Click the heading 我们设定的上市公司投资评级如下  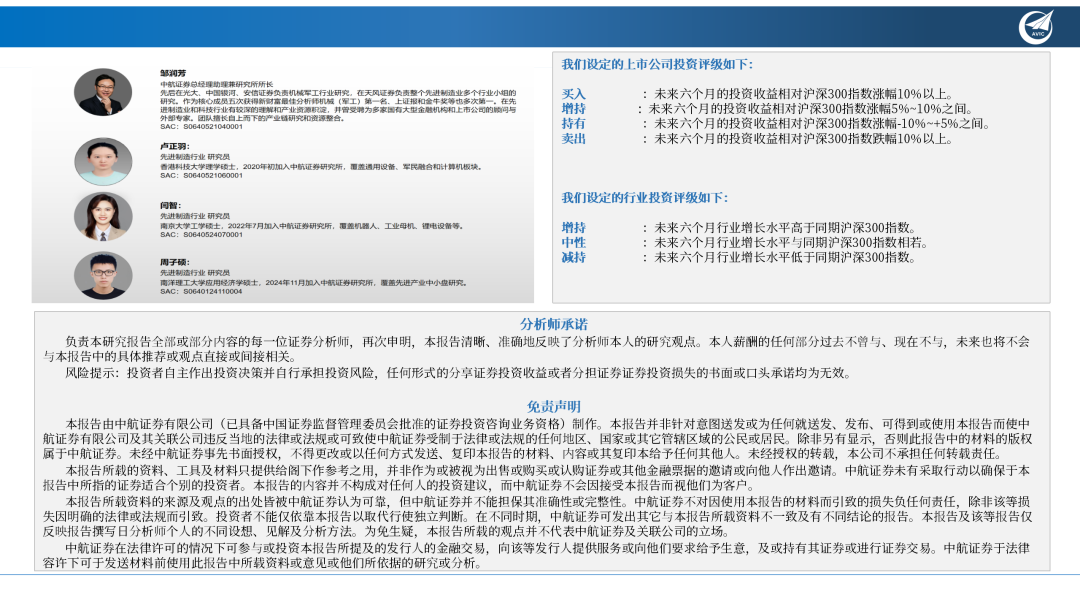tap(657, 65)
